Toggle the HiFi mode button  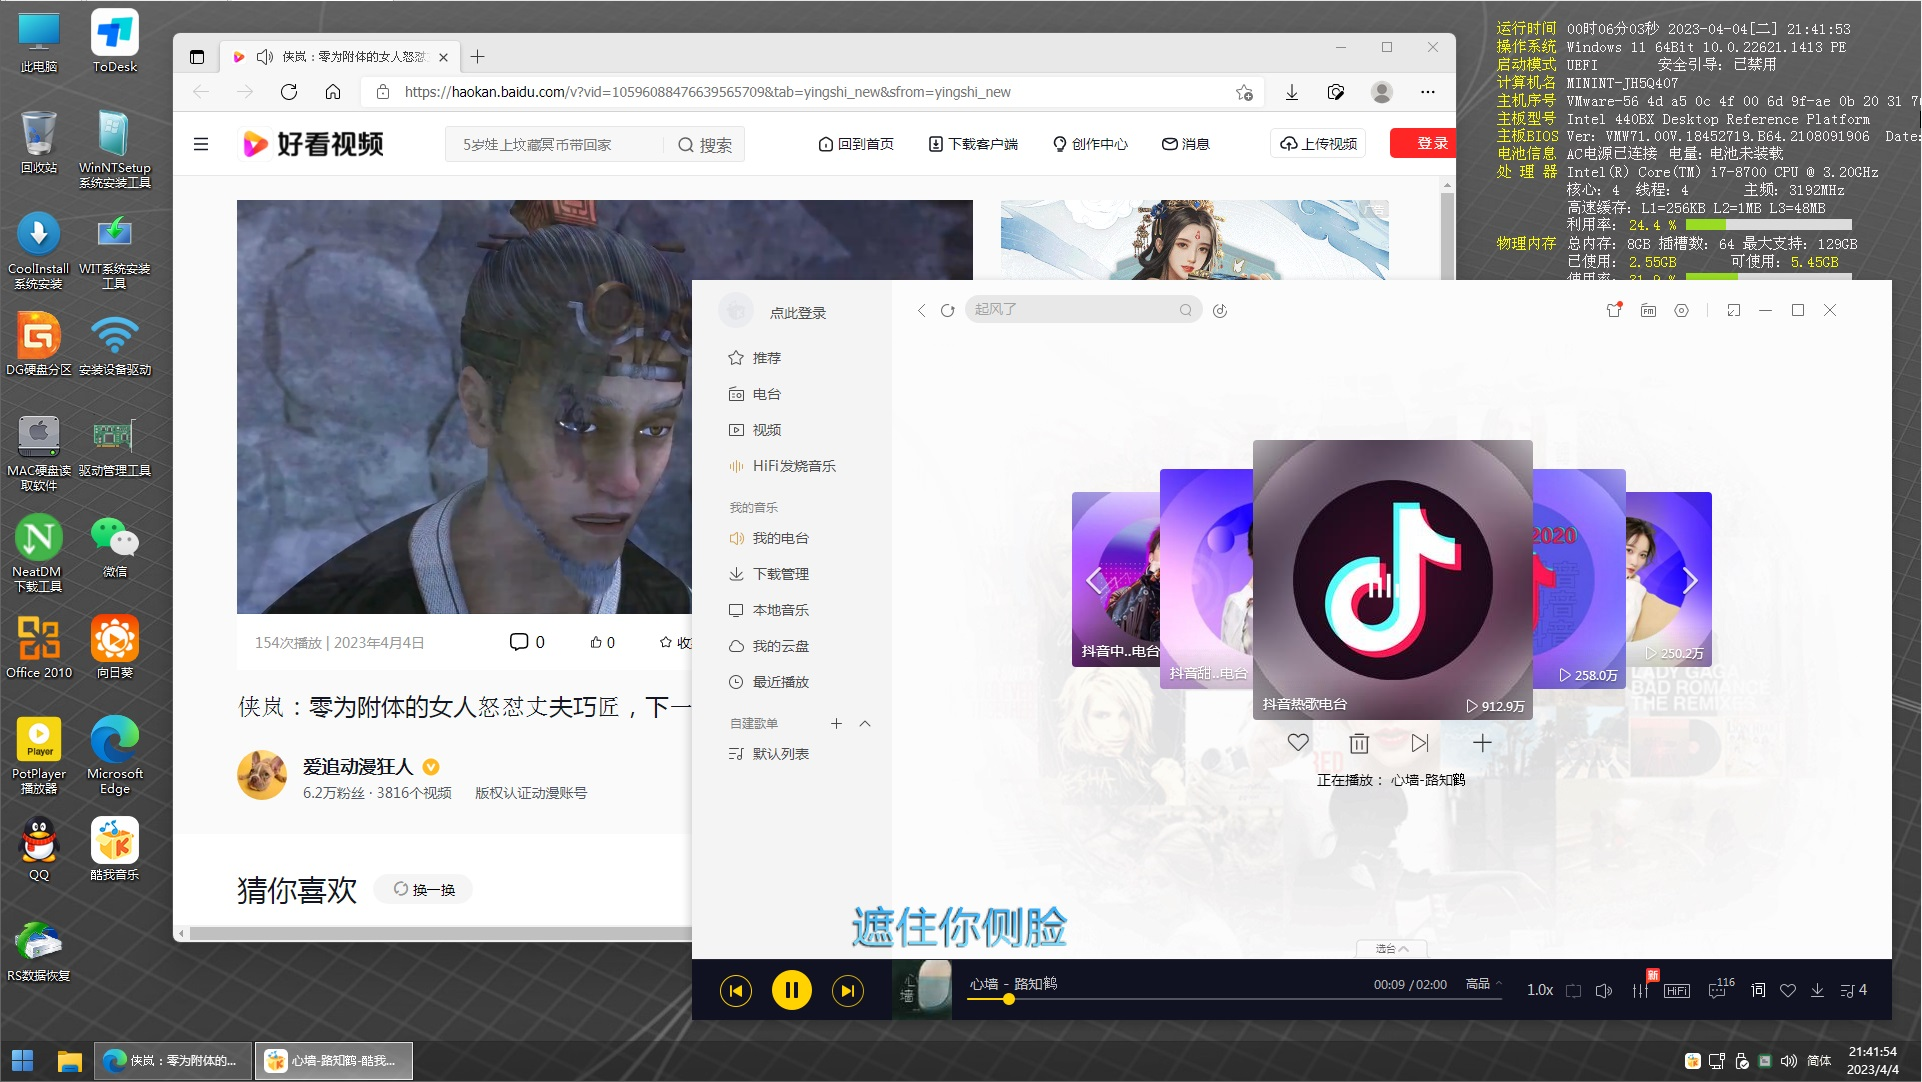(1677, 990)
